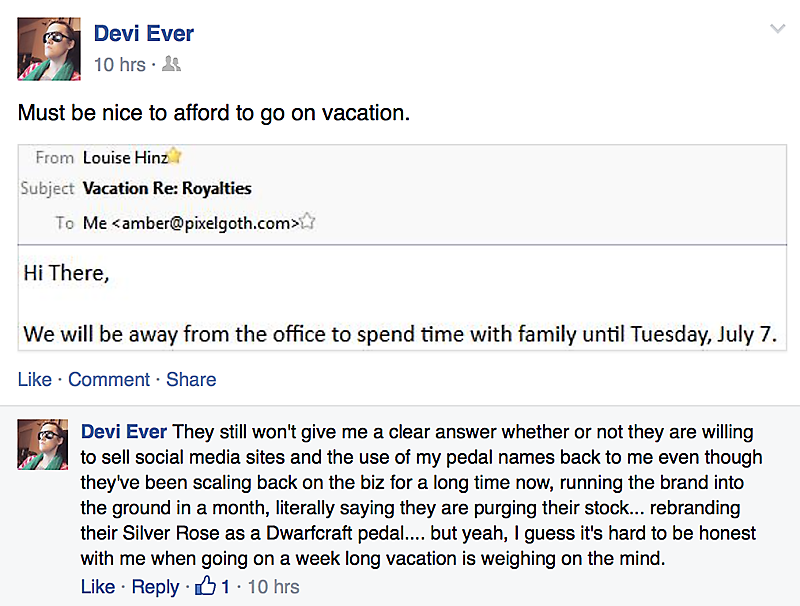Image resolution: width=800 pixels, height=606 pixels.
Task: Share the post
Action: pos(191,380)
